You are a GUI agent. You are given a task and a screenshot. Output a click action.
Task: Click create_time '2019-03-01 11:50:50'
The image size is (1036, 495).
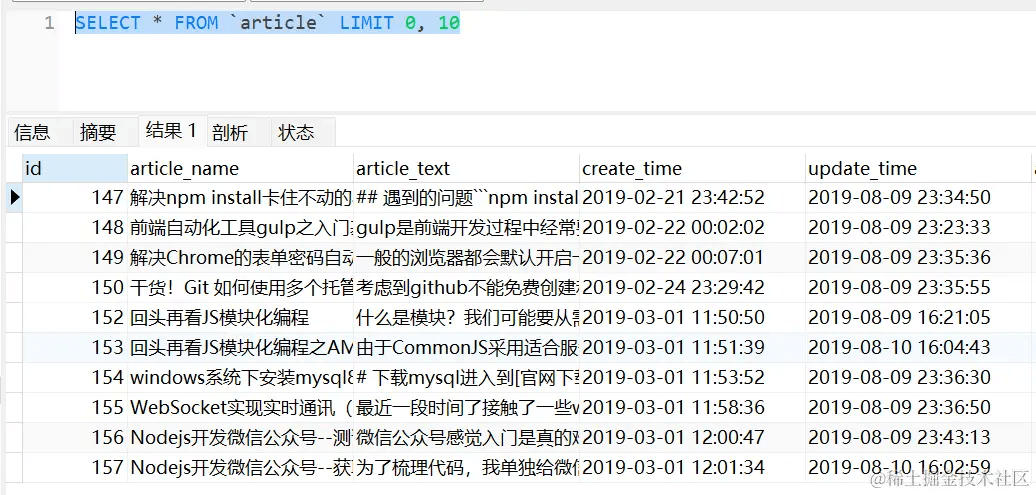[692, 317]
